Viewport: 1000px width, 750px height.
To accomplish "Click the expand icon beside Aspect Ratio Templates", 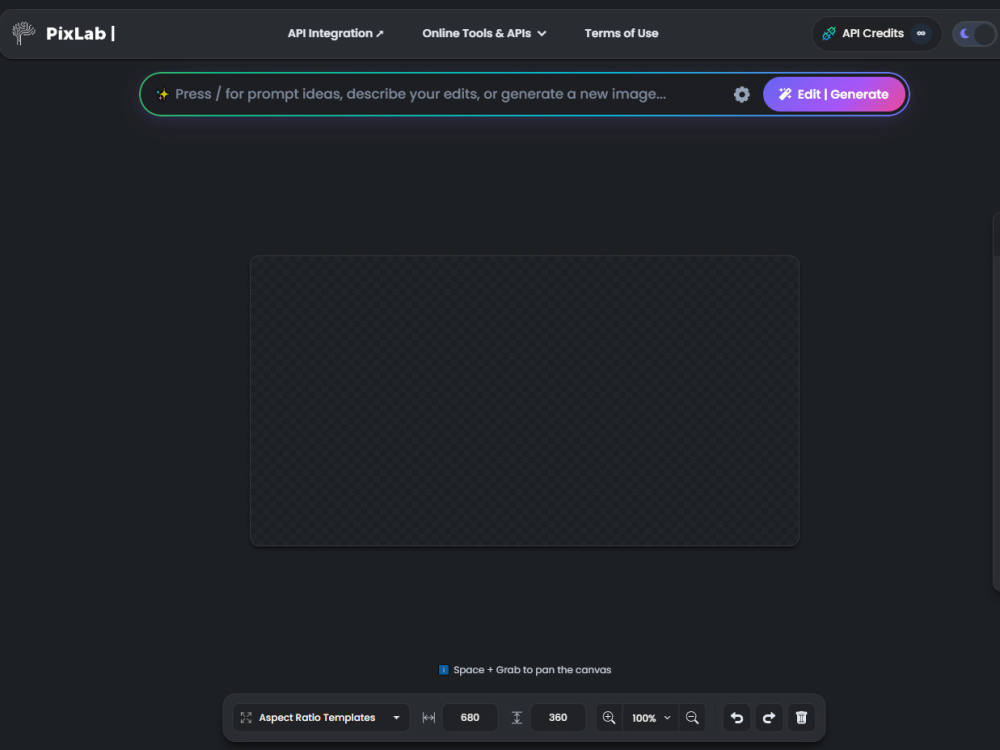I will point(246,717).
